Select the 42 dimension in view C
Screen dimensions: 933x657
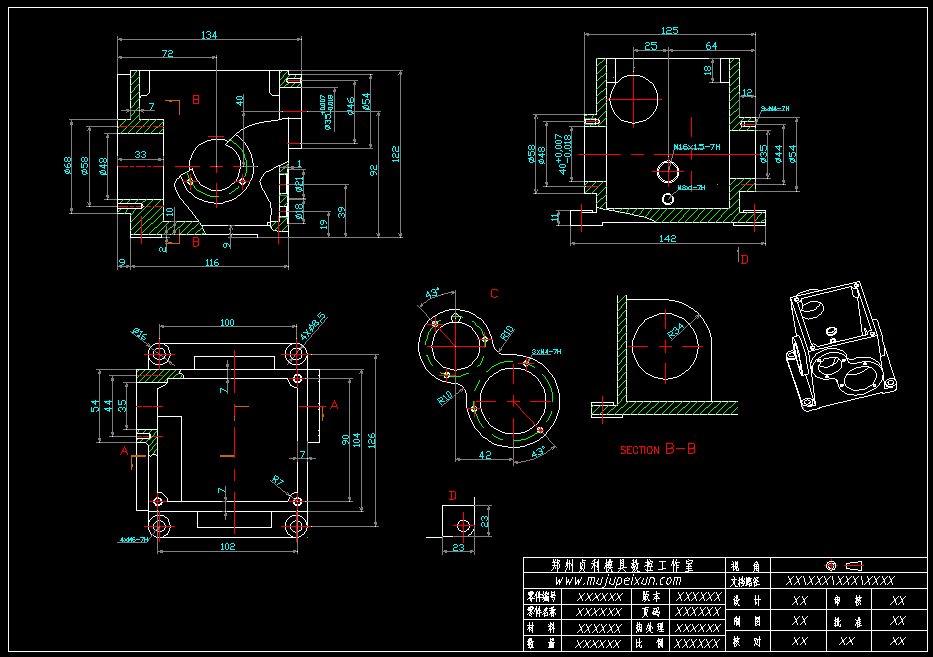[485, 455]
